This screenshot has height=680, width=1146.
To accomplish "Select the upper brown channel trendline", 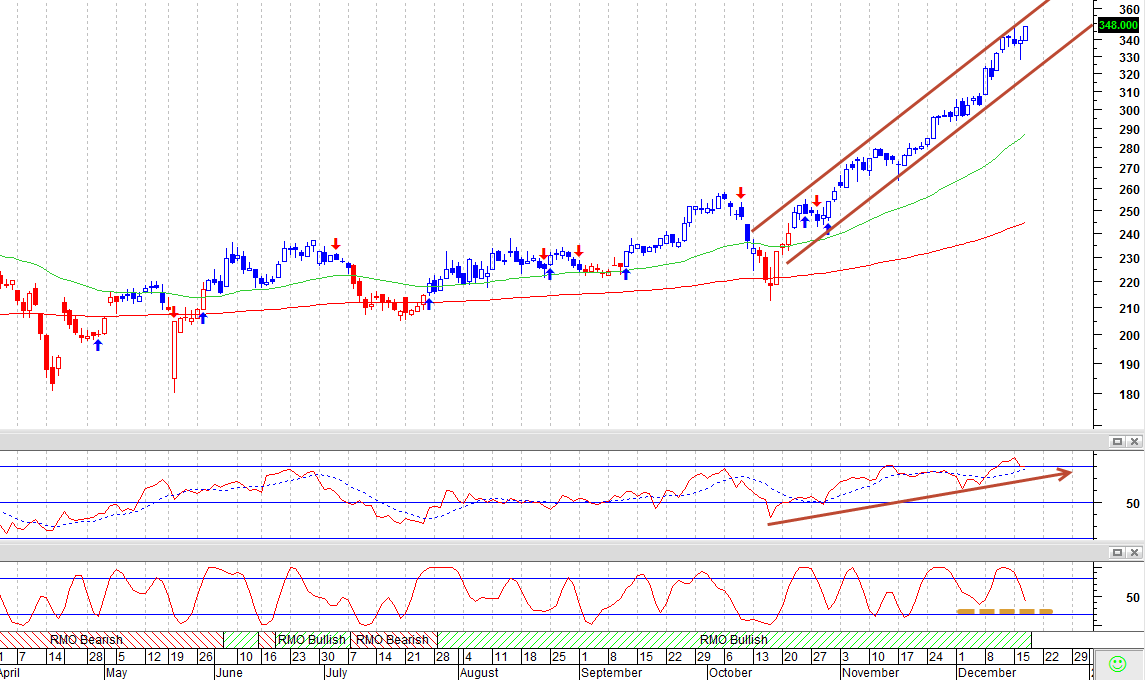I will click(900, 116).
